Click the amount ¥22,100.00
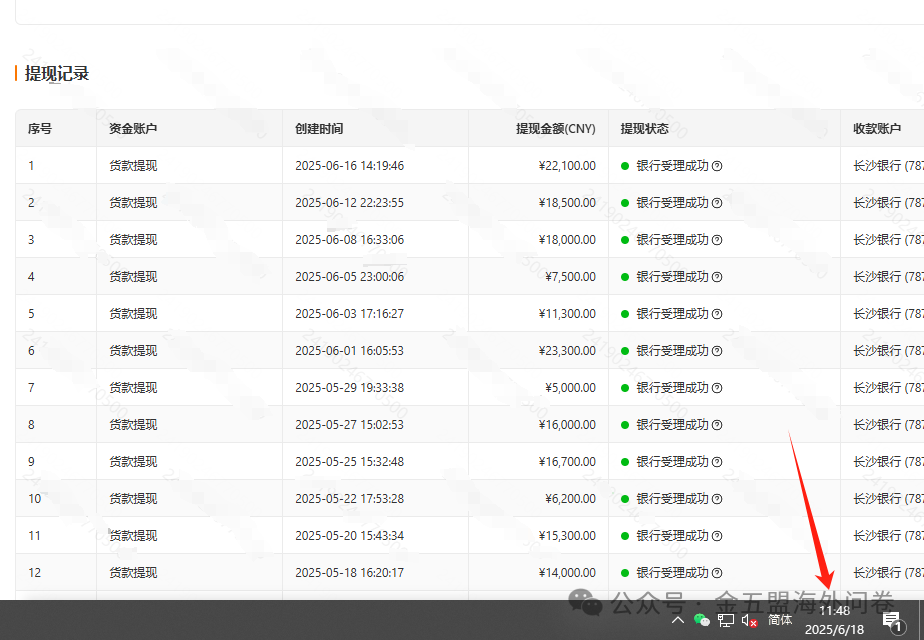The height and width of the screenshot is (640, 924). (567, 166)
